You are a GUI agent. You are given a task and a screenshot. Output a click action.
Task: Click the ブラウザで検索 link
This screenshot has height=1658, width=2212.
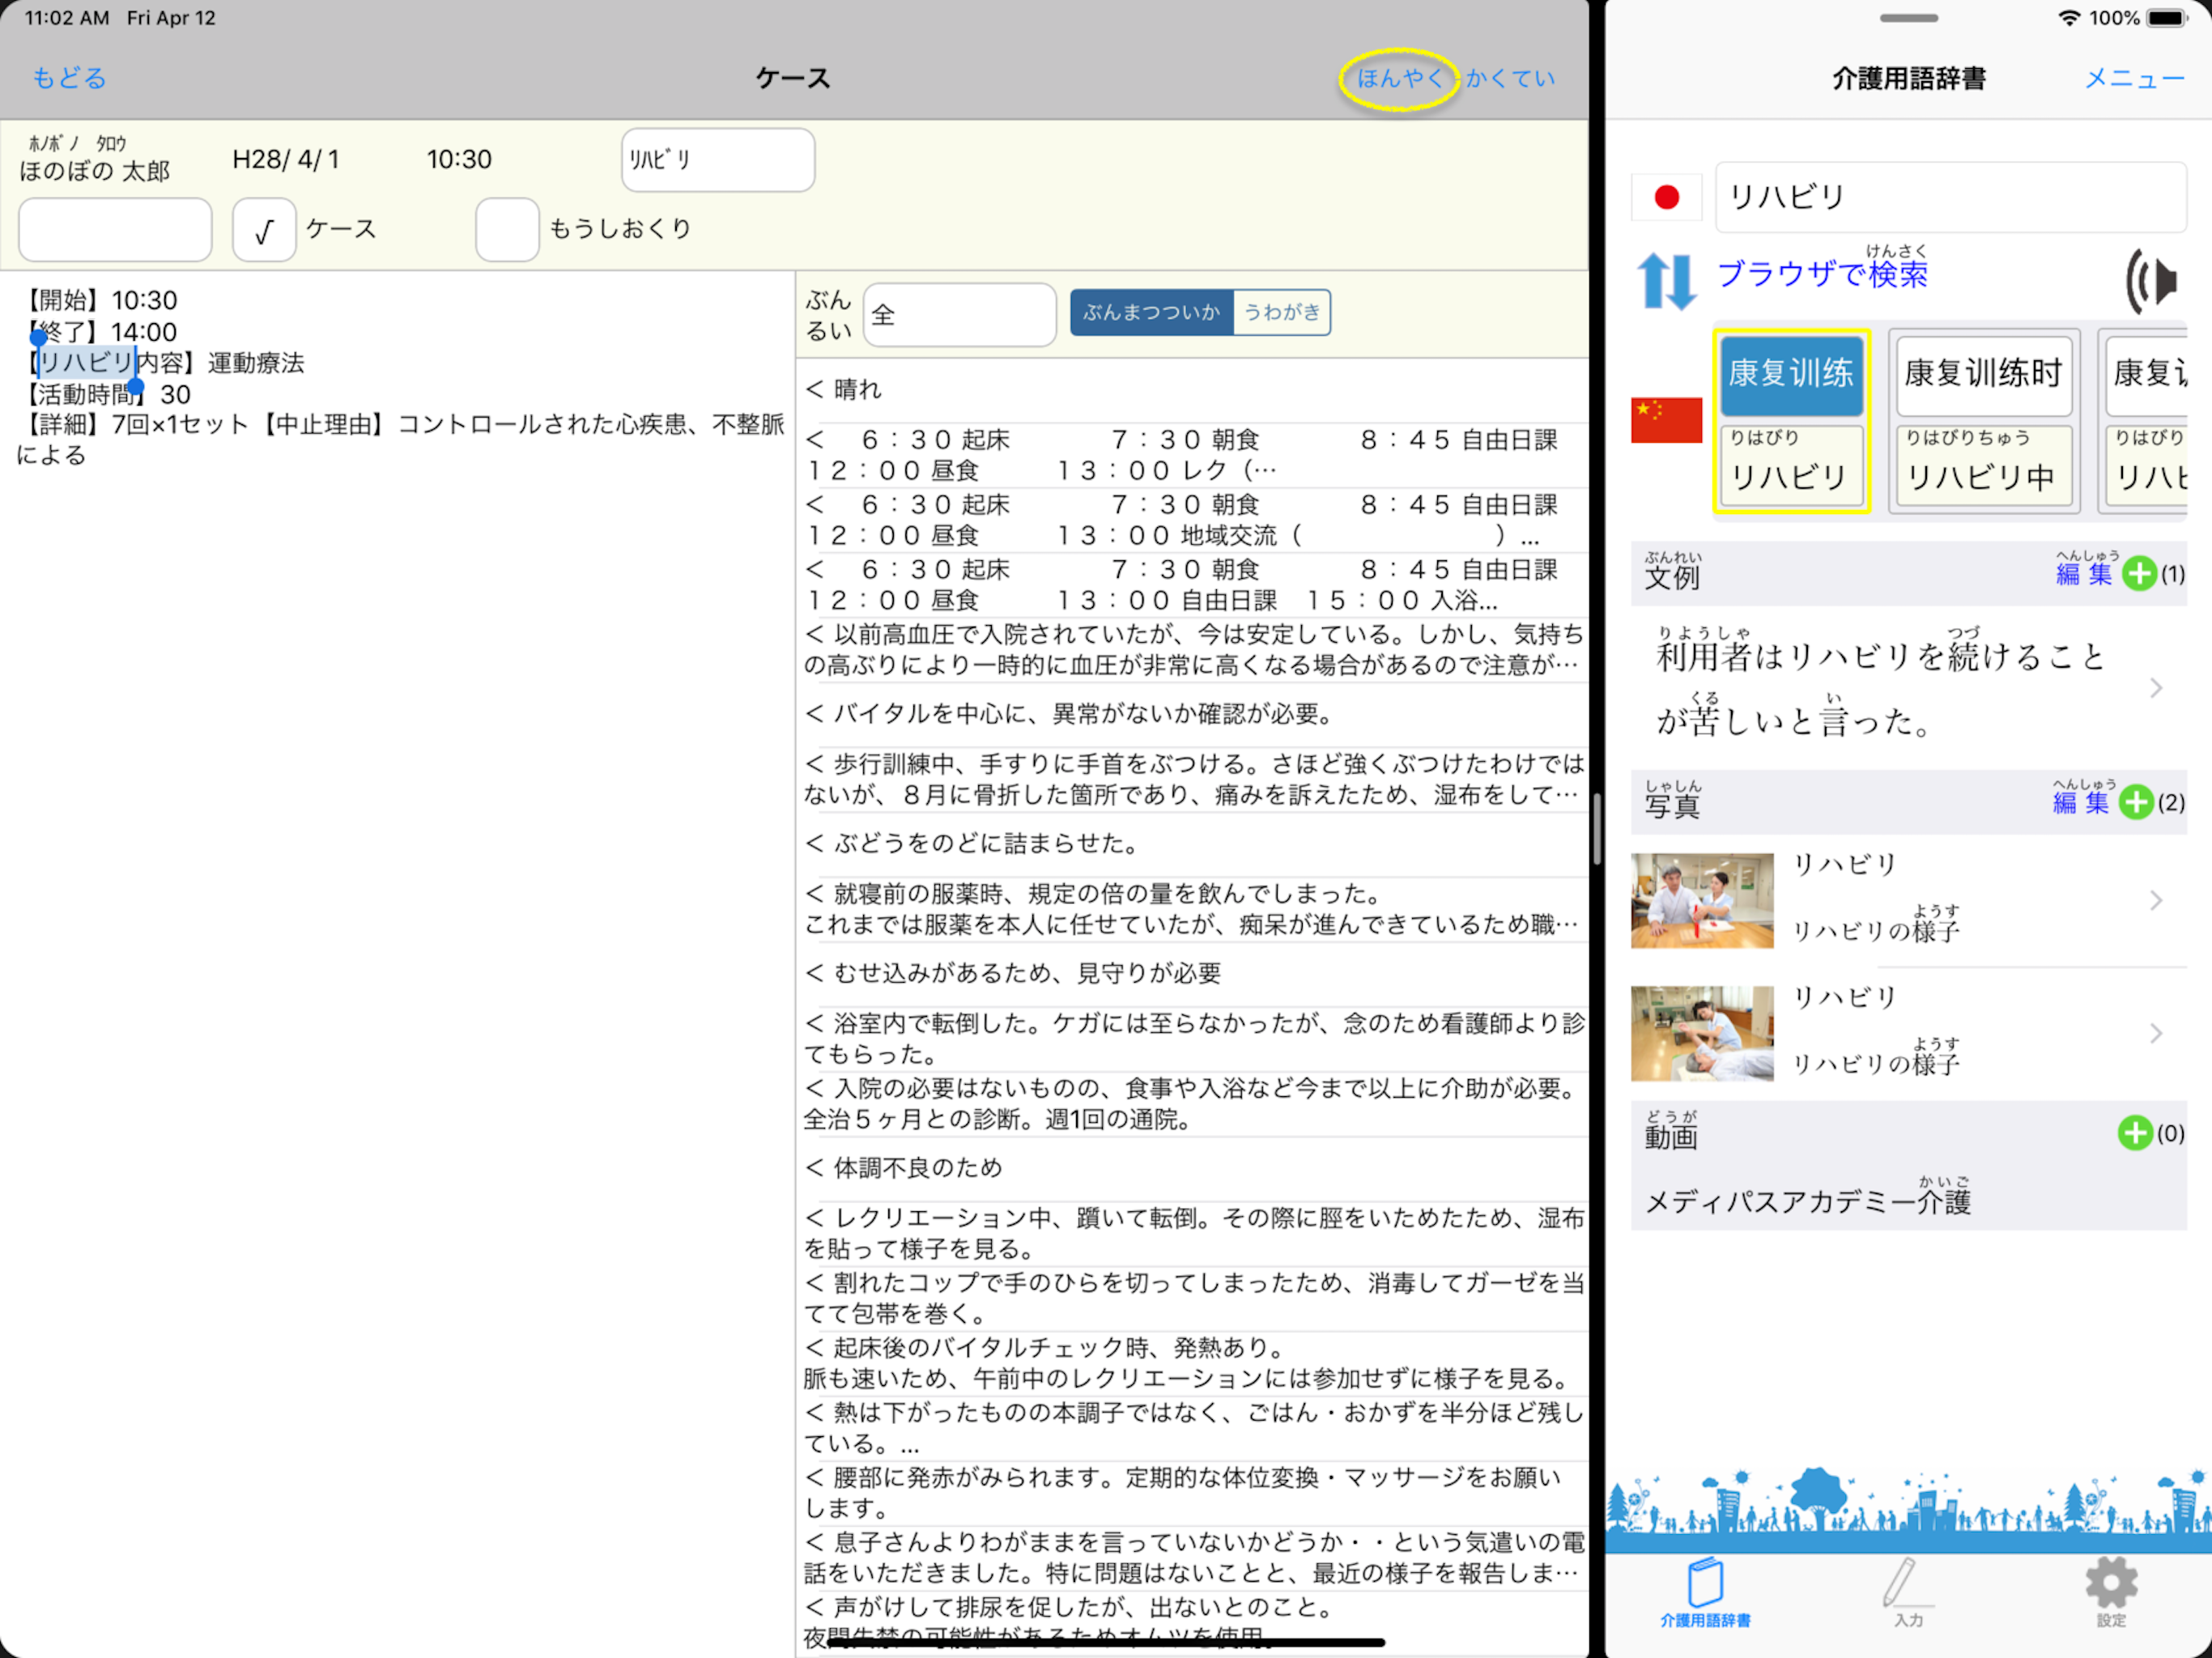[x=1822, y=272]
